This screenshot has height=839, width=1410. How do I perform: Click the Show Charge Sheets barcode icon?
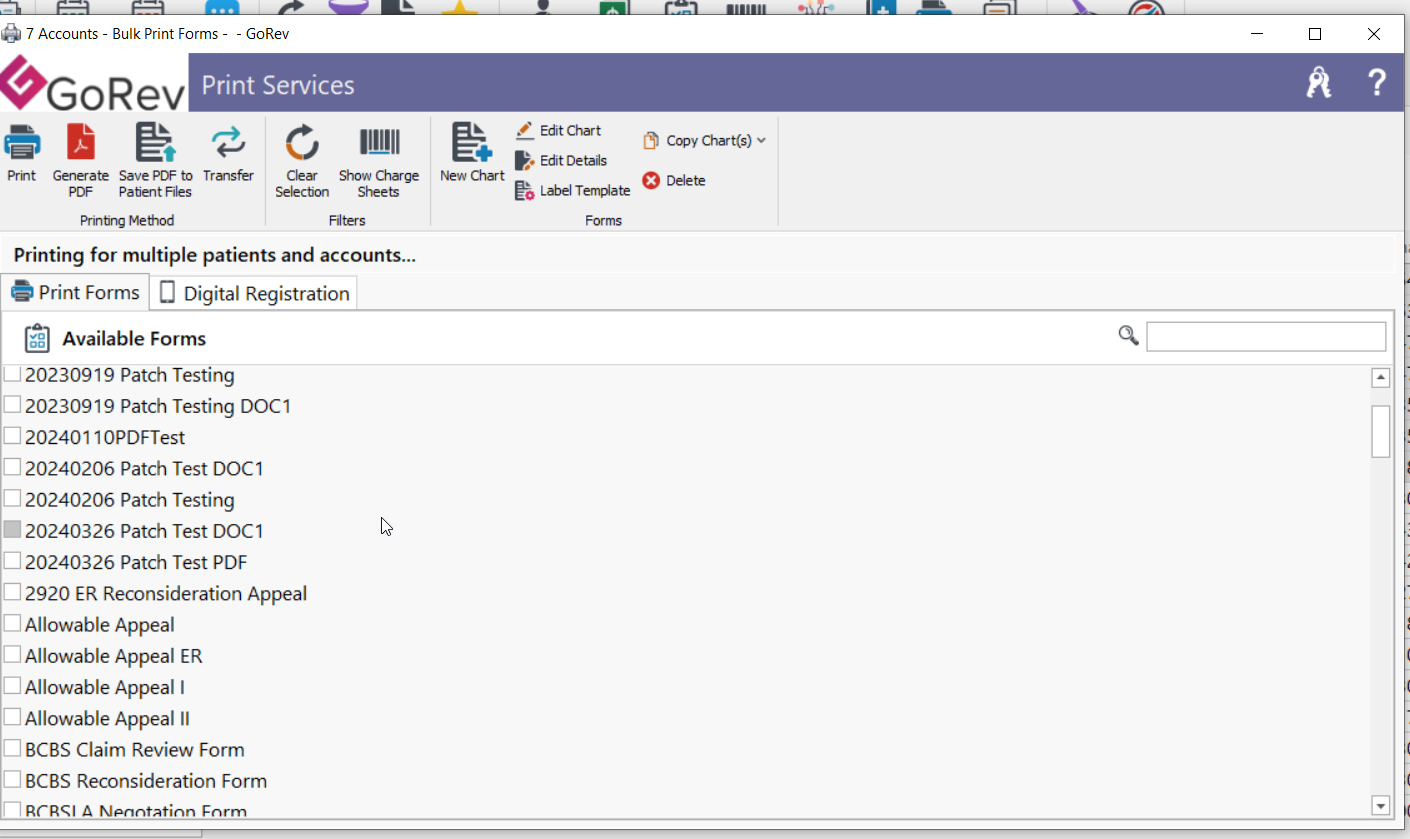pyautogui.click(x=379, y=142)
